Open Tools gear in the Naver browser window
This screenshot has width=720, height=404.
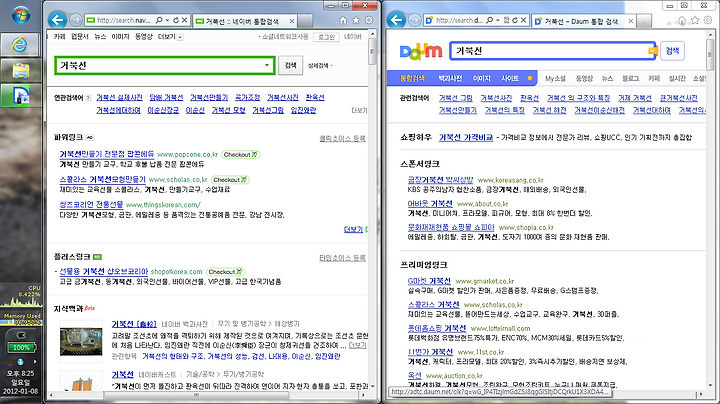(x=369, y=20)
